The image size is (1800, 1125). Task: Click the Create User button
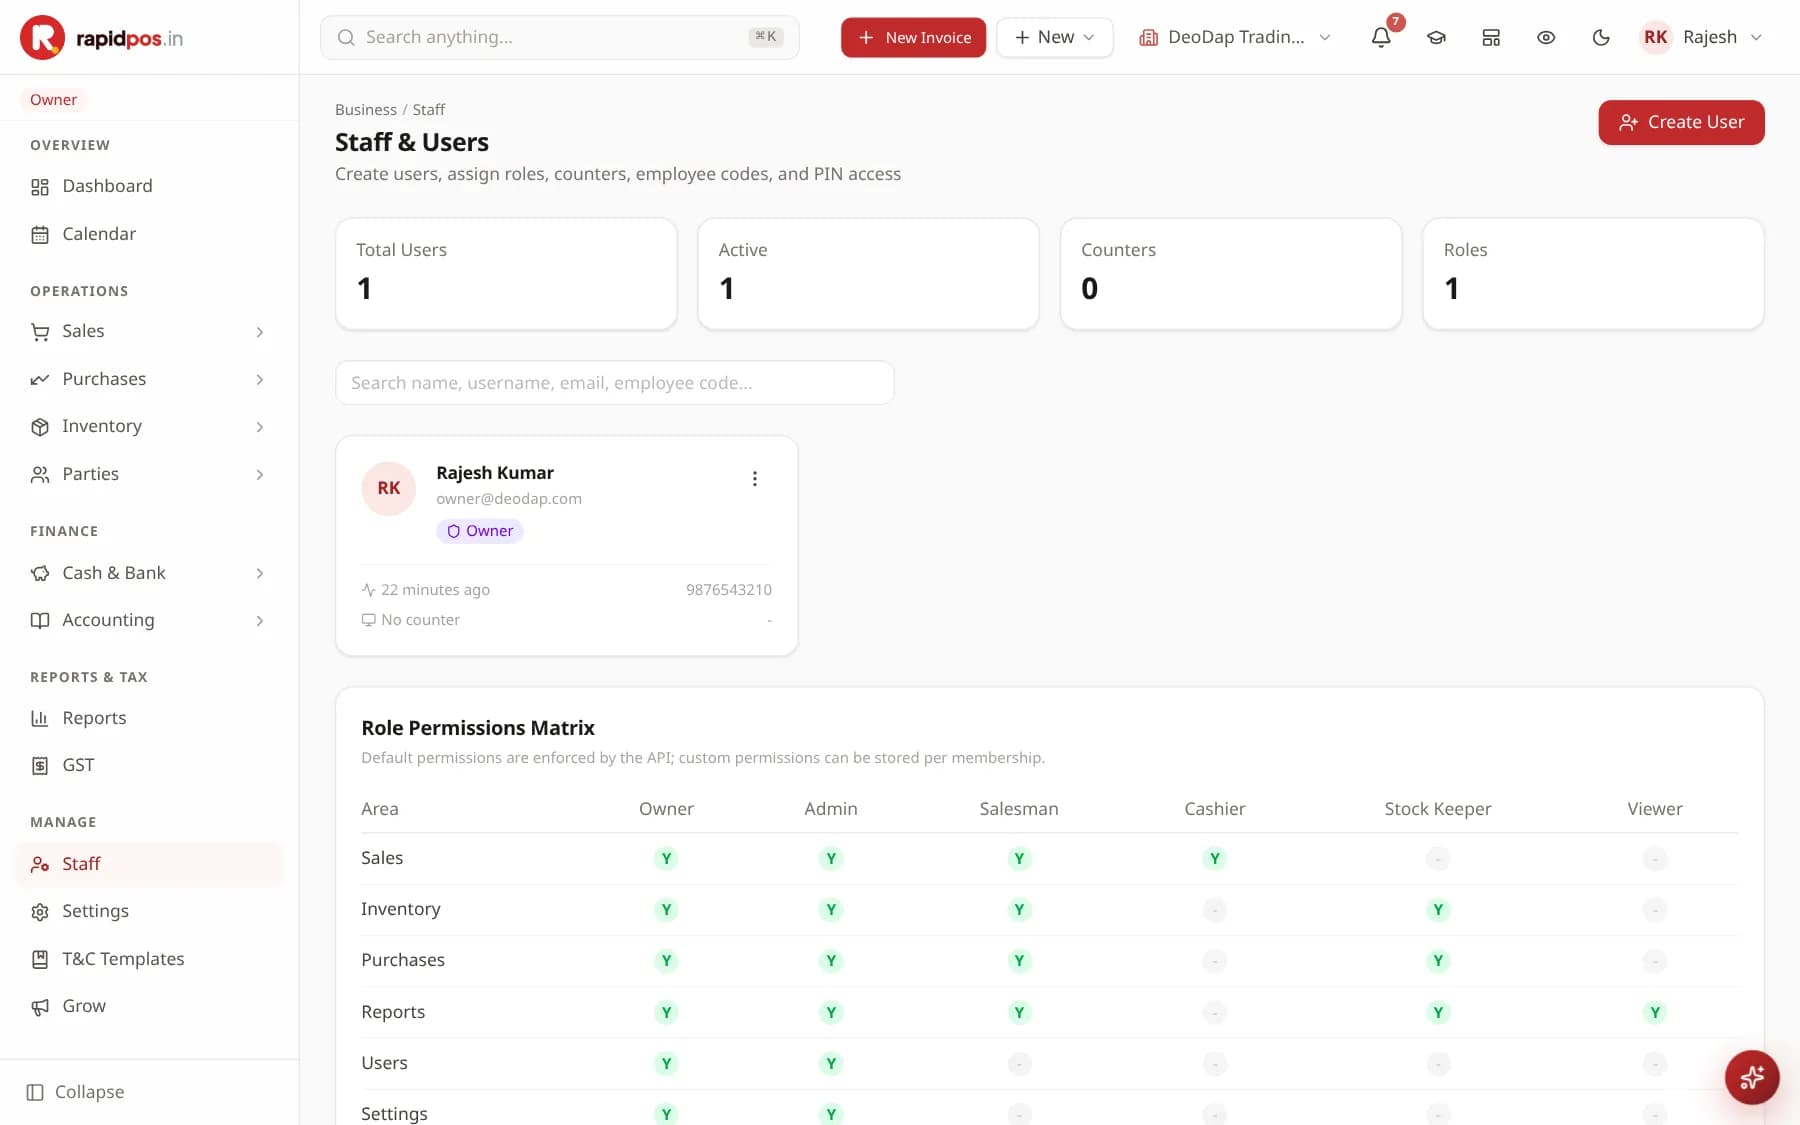coord(1681,122)
